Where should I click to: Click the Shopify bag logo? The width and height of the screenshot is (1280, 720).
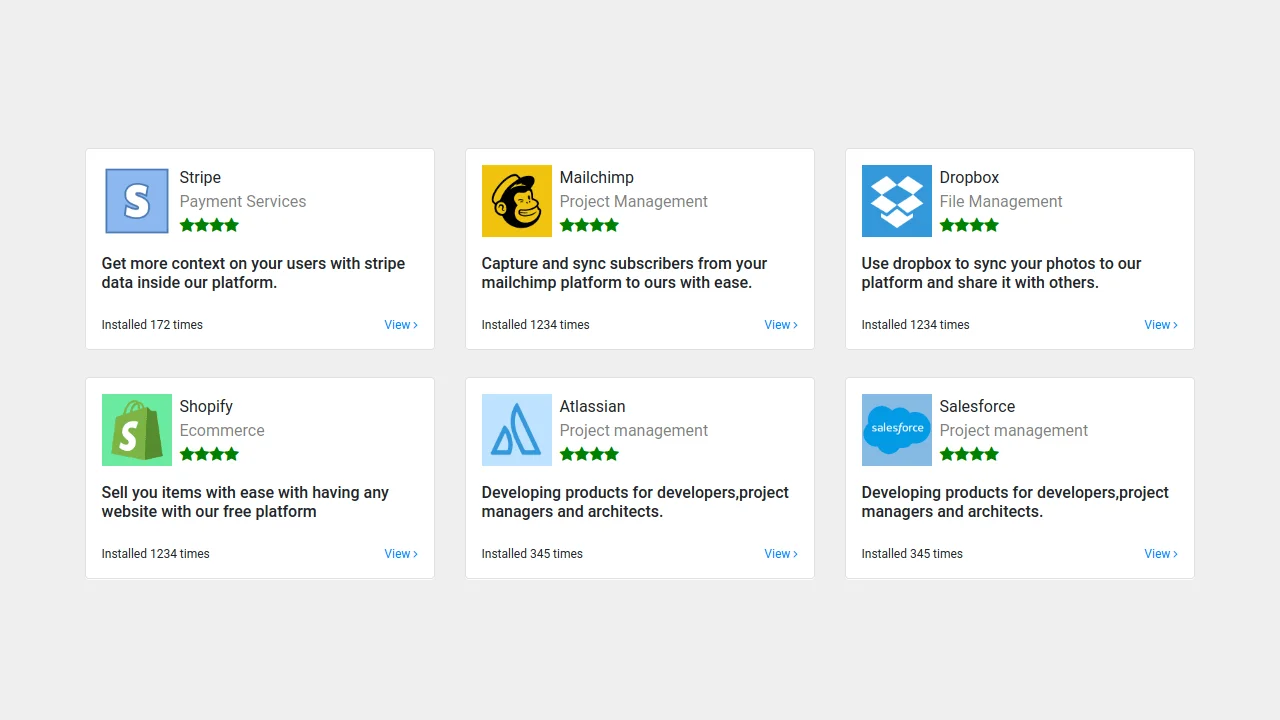click(136, 429)
